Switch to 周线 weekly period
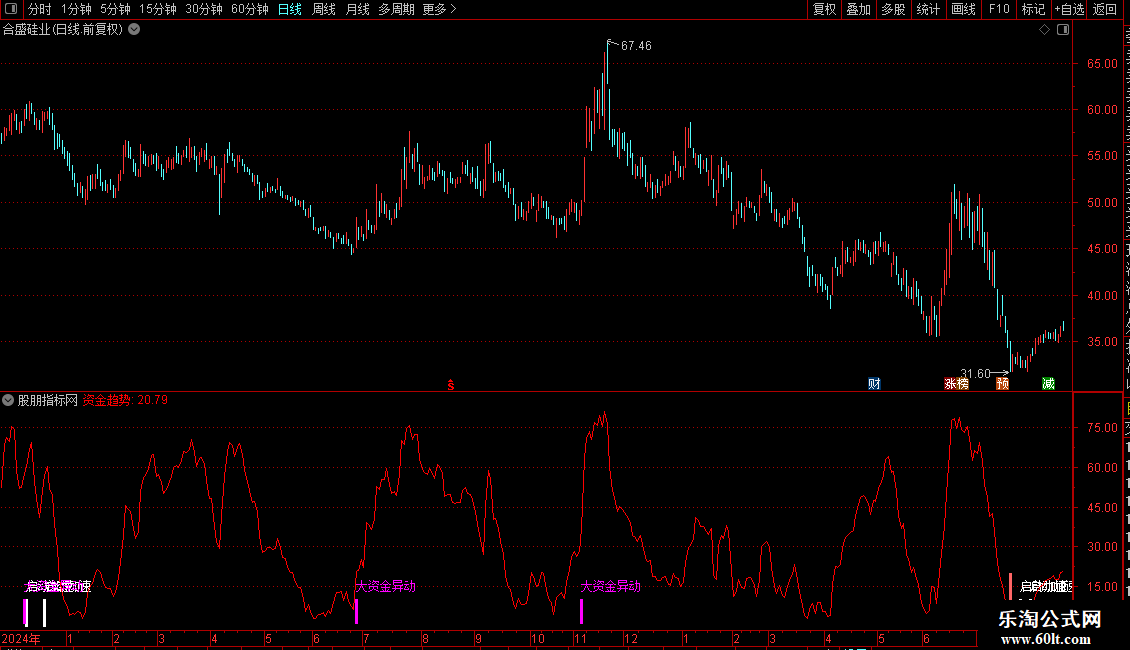 click(324, 9)
